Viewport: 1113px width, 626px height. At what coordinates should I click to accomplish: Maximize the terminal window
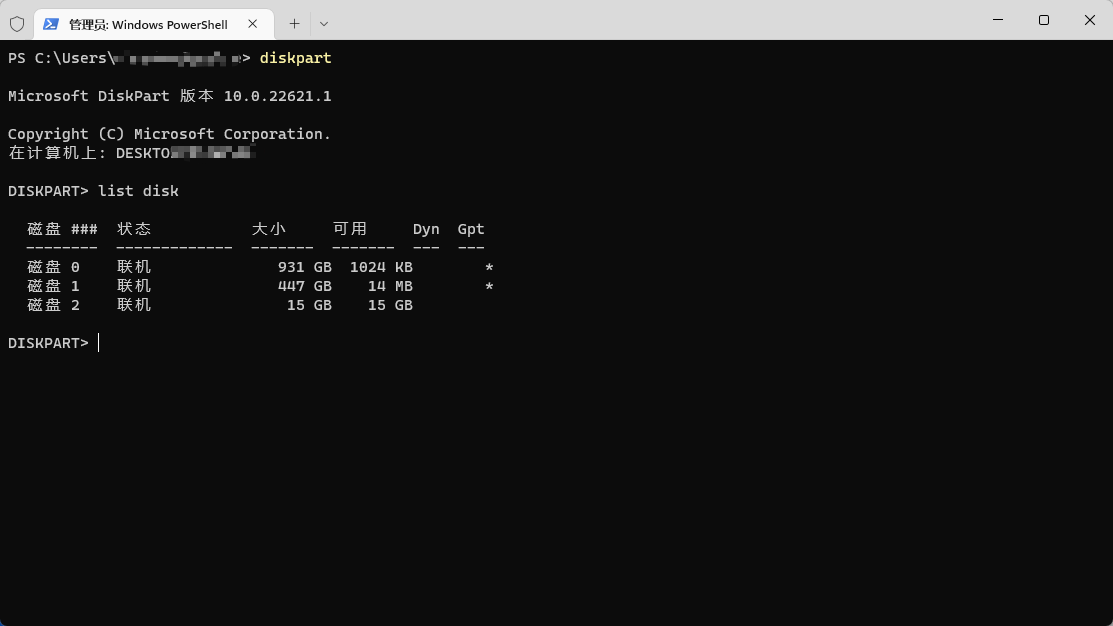(x=1043, y=20)
